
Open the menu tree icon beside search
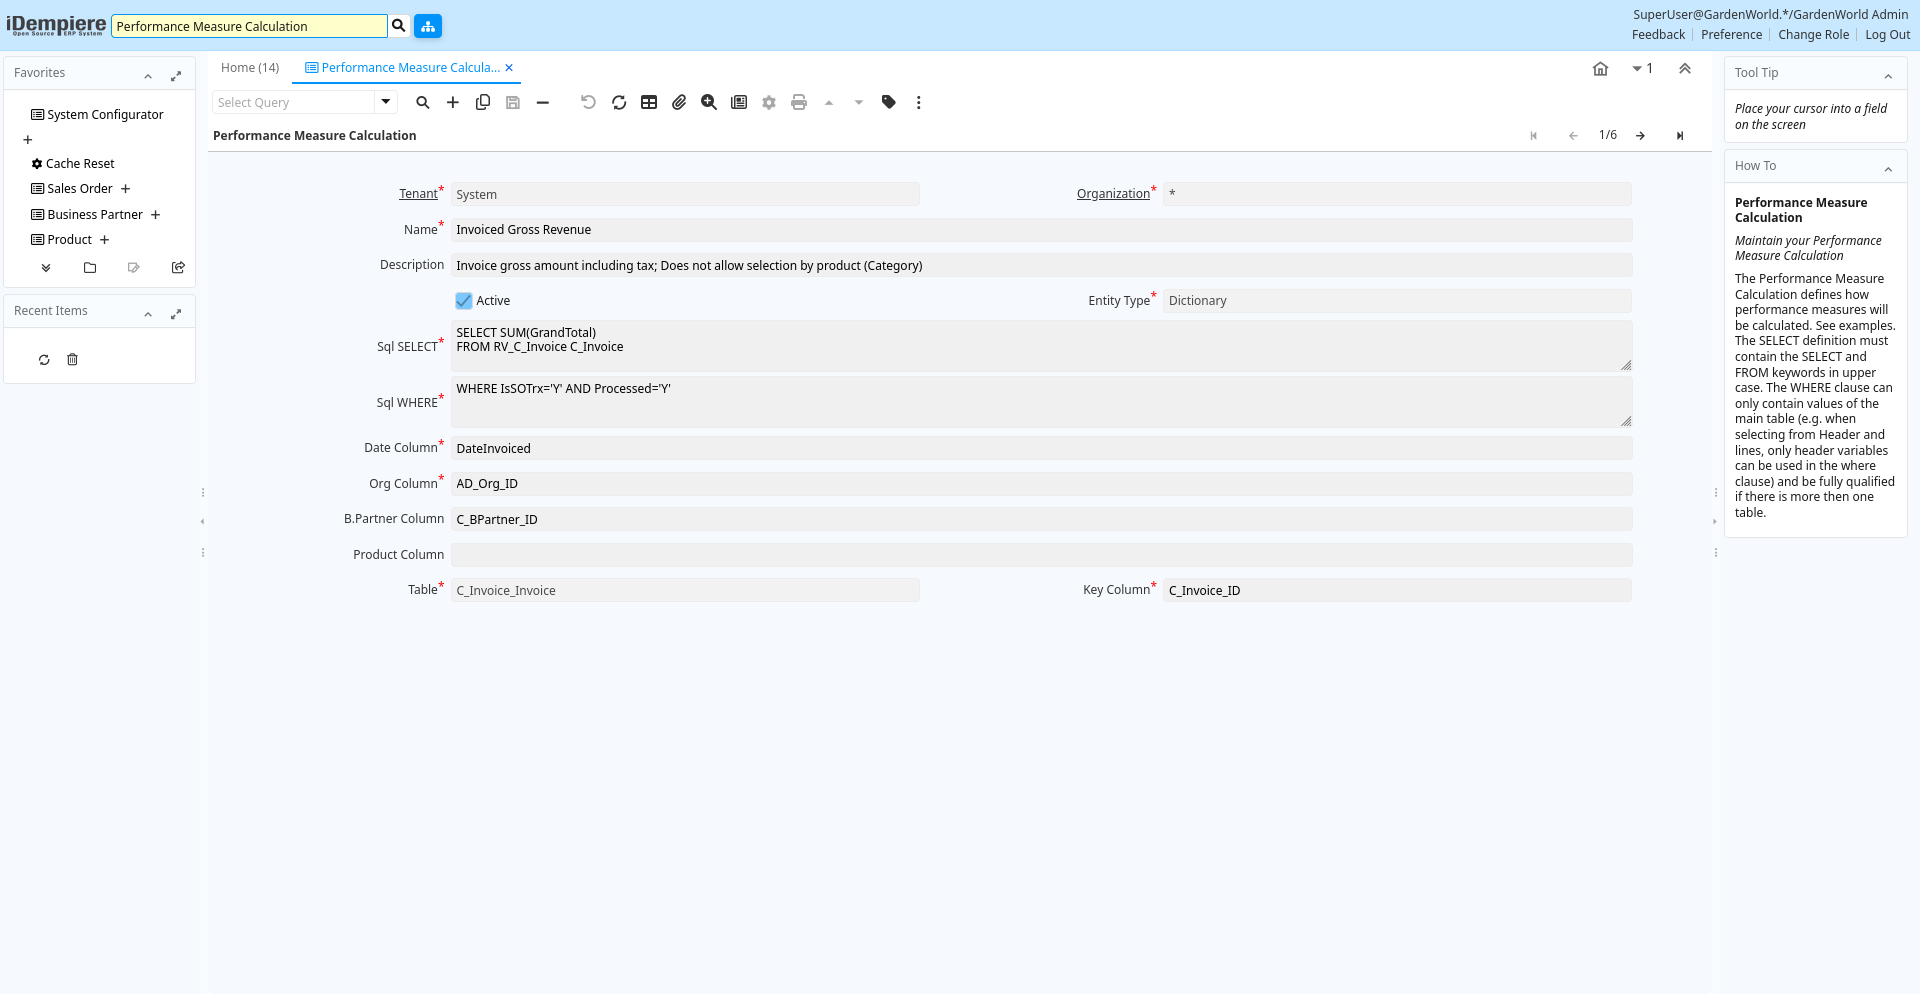pos(428,26)
